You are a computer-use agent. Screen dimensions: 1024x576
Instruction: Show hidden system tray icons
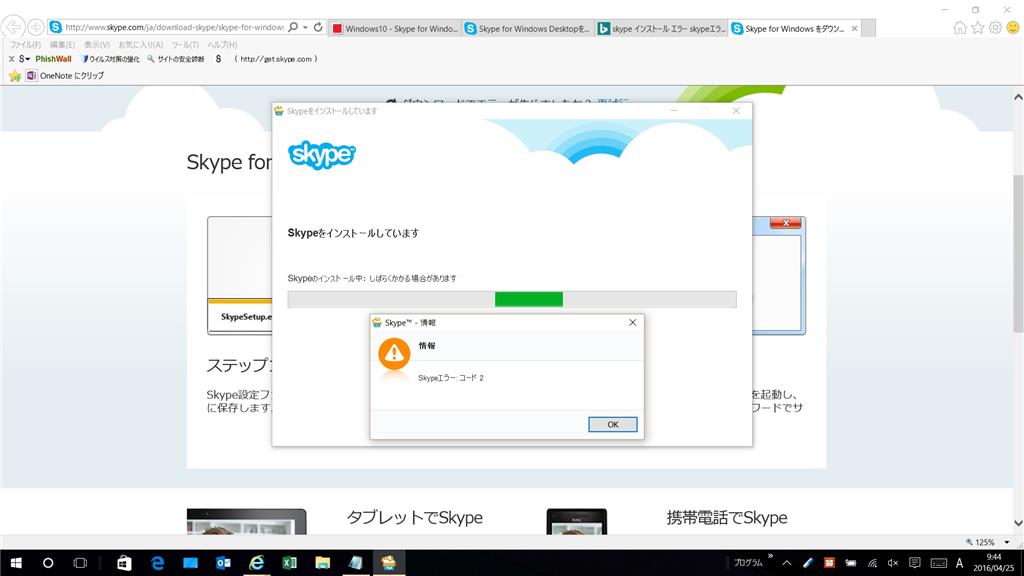pyautogui.click(x=787, y=563)
